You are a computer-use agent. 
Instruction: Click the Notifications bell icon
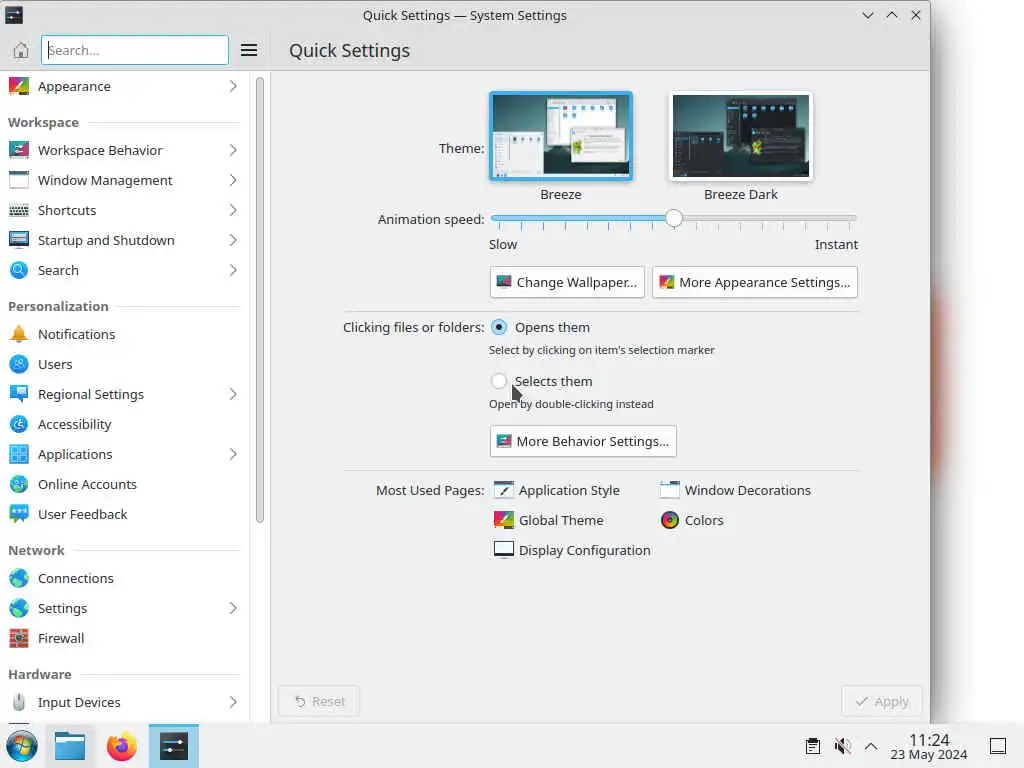click(19, 334)
